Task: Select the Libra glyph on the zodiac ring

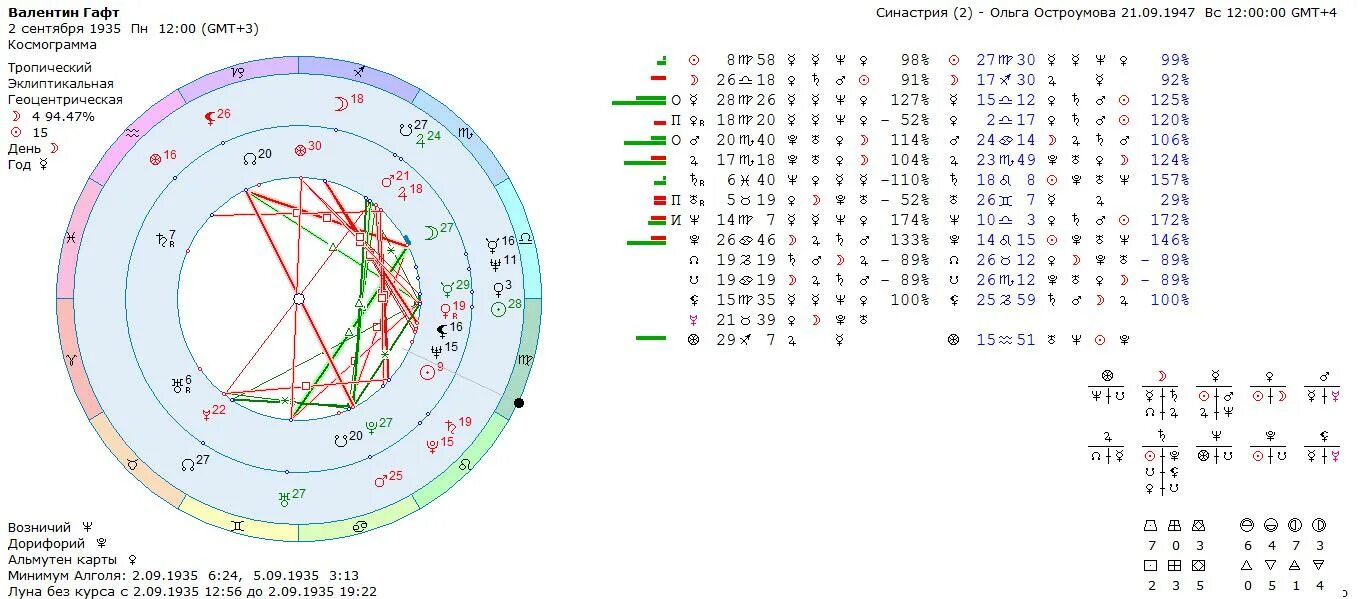Action: (526, 238)
